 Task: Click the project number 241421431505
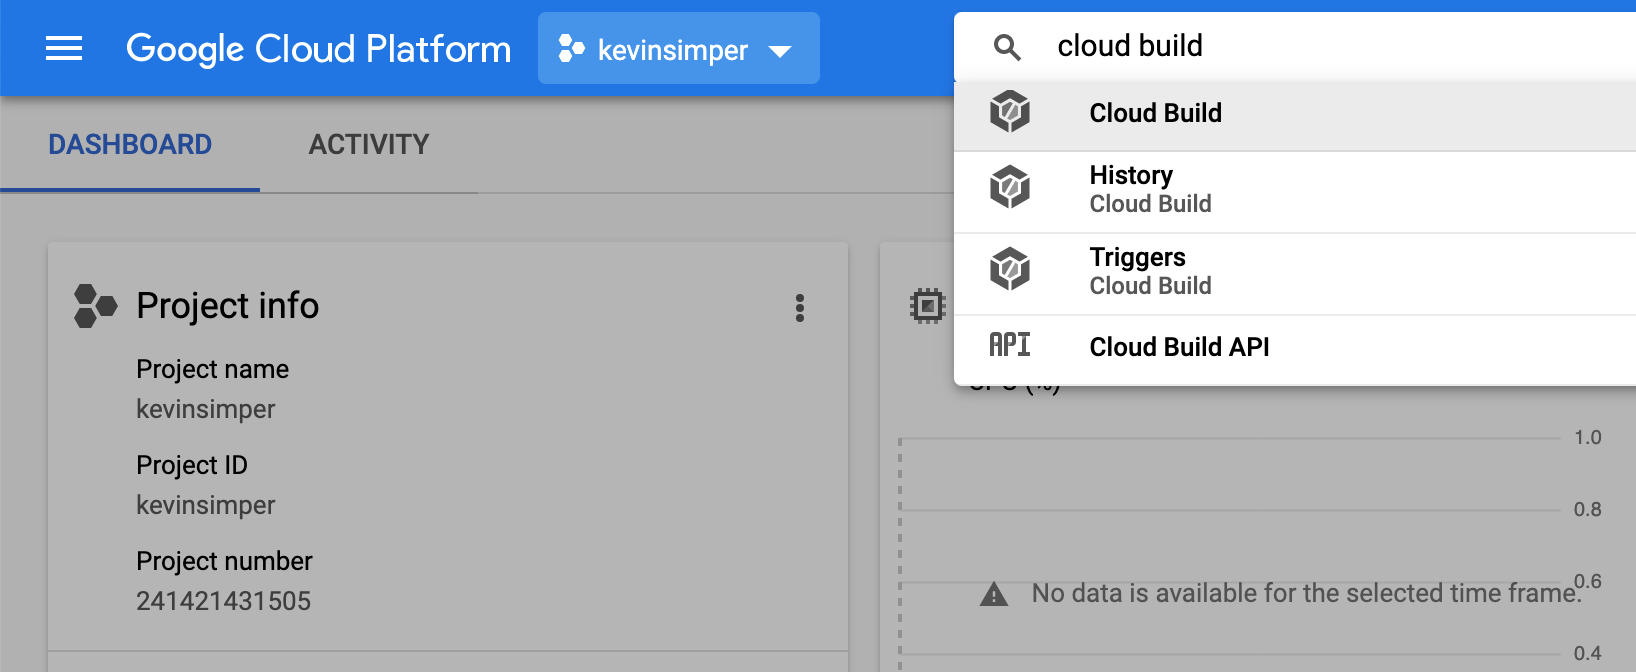point(224,601)
